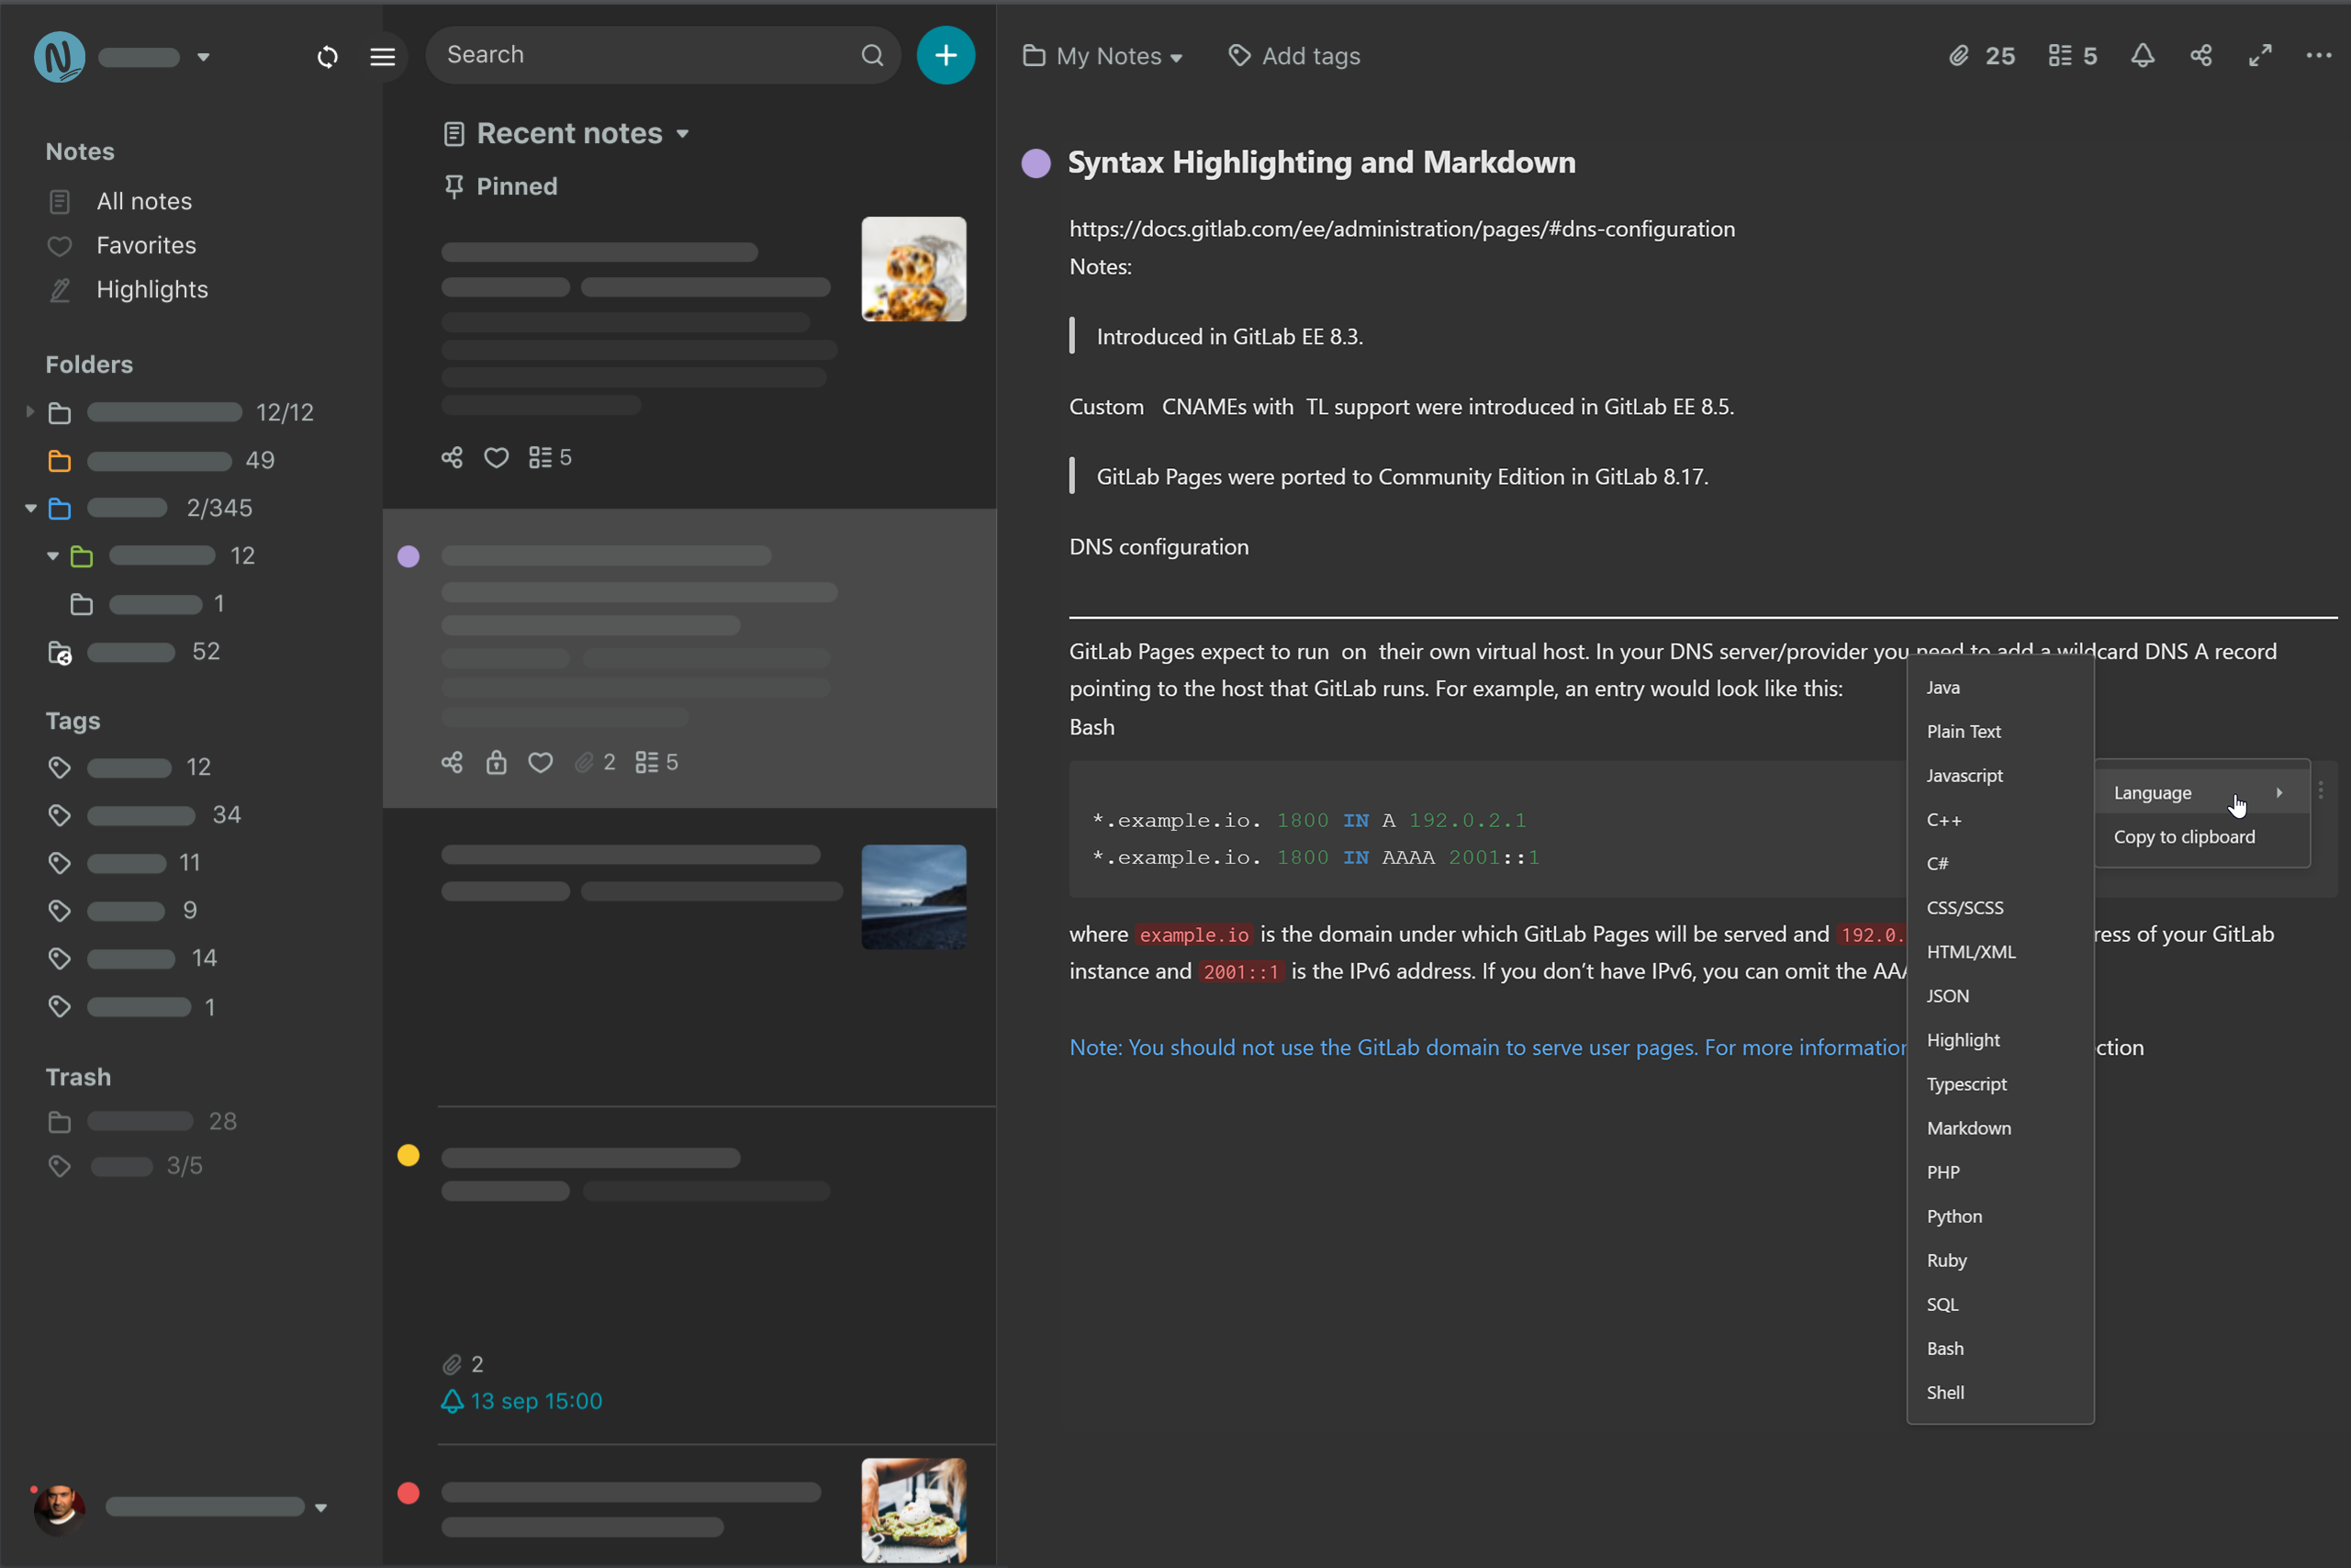This screenshot has height=1568, width=2351.
Task: Favorite the pinned note using its heart icon
Action: pyautogui.click(x=497, y=457)
